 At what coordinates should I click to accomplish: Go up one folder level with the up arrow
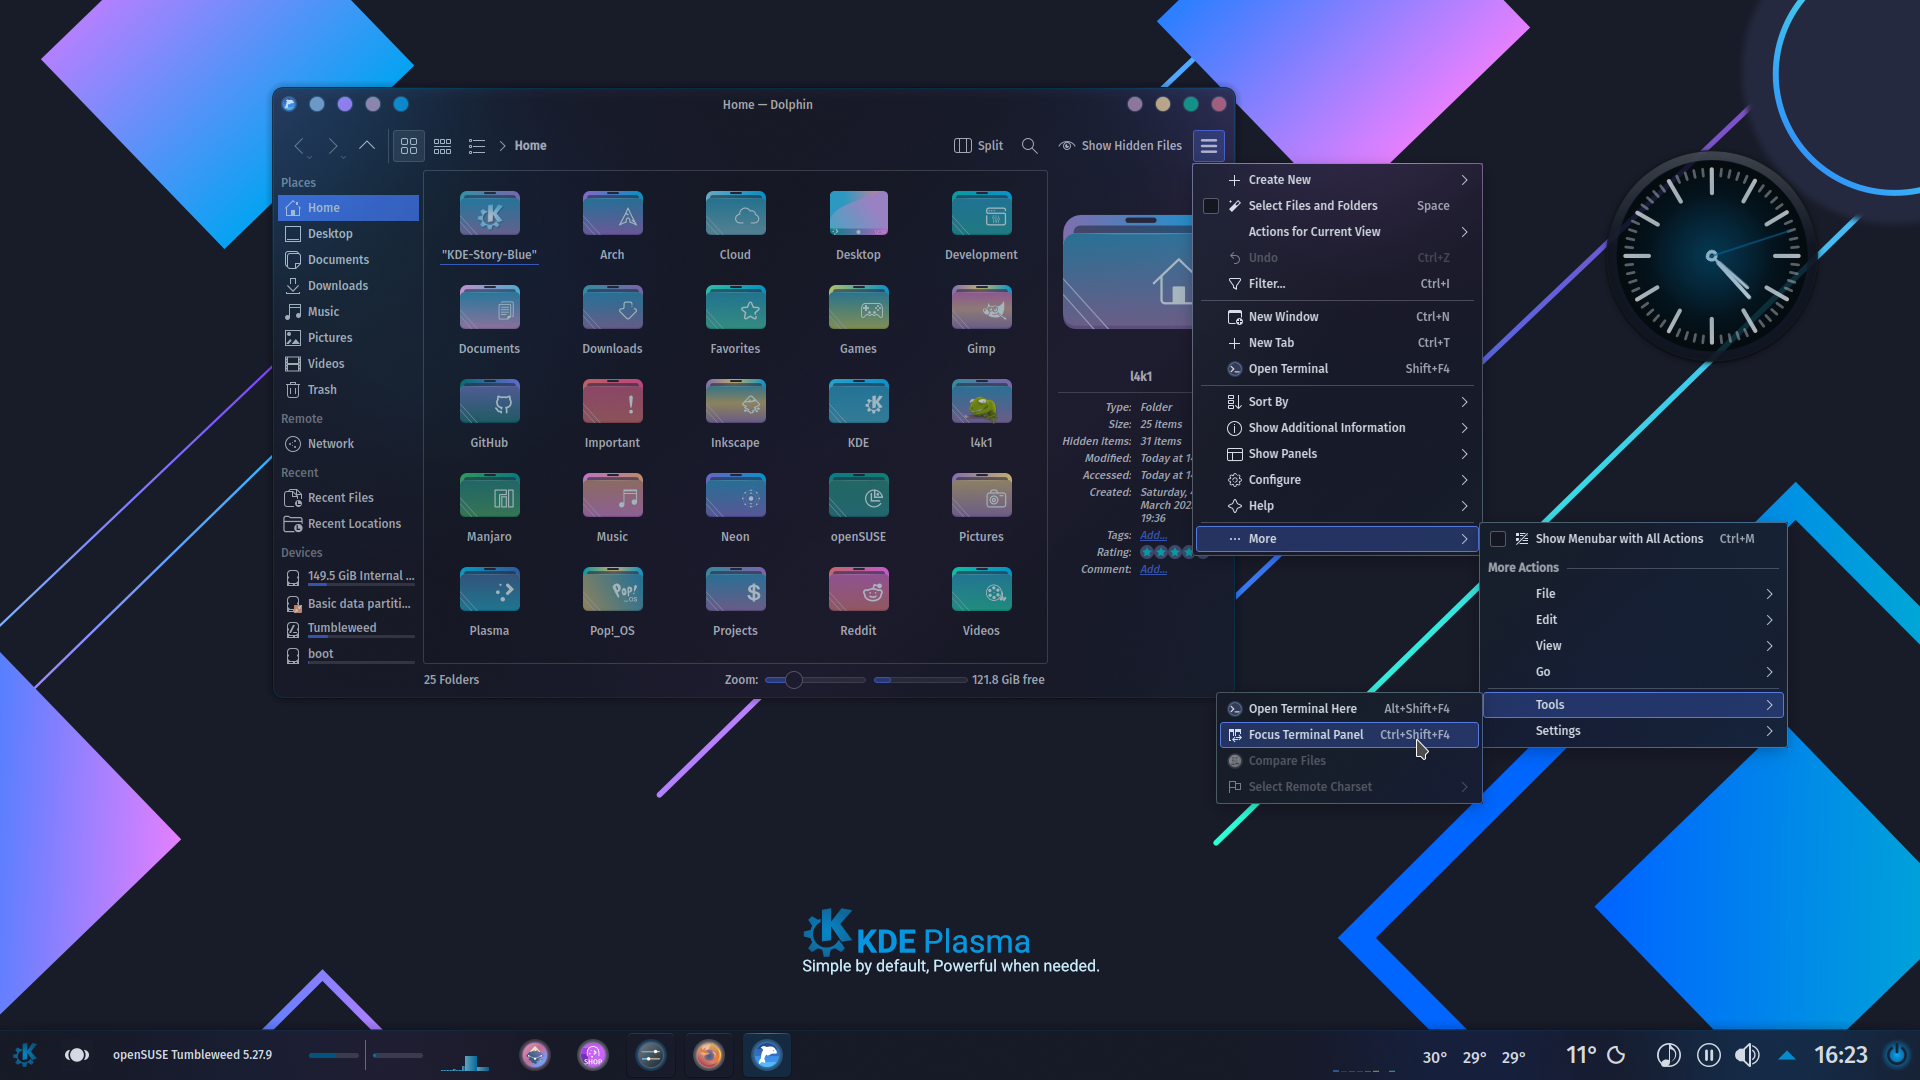(x=367, y=146)
